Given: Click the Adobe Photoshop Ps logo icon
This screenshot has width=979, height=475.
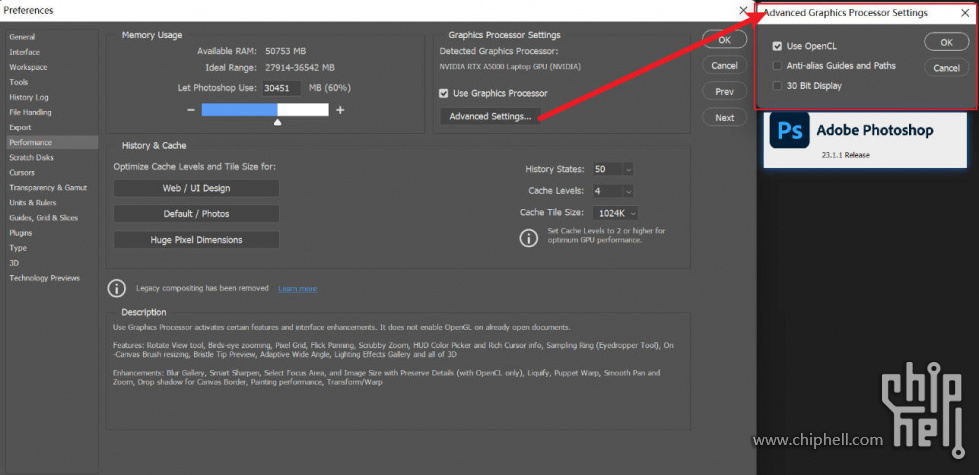Looking at the screenshot, I should point(789,130).
